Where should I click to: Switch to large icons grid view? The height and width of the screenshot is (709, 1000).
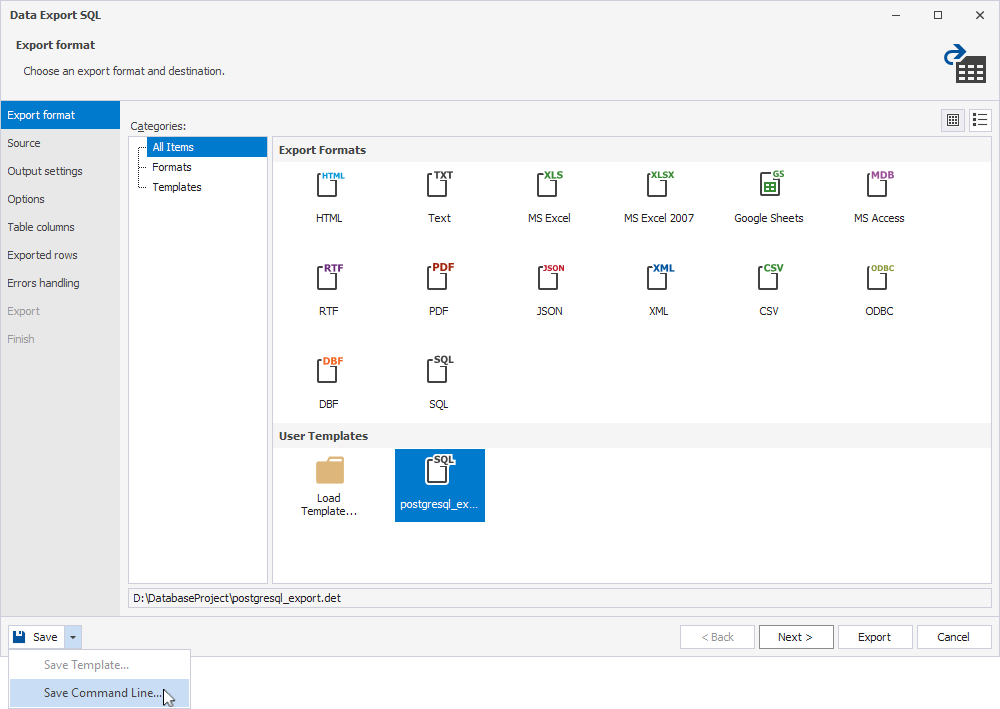click(953, 120)
